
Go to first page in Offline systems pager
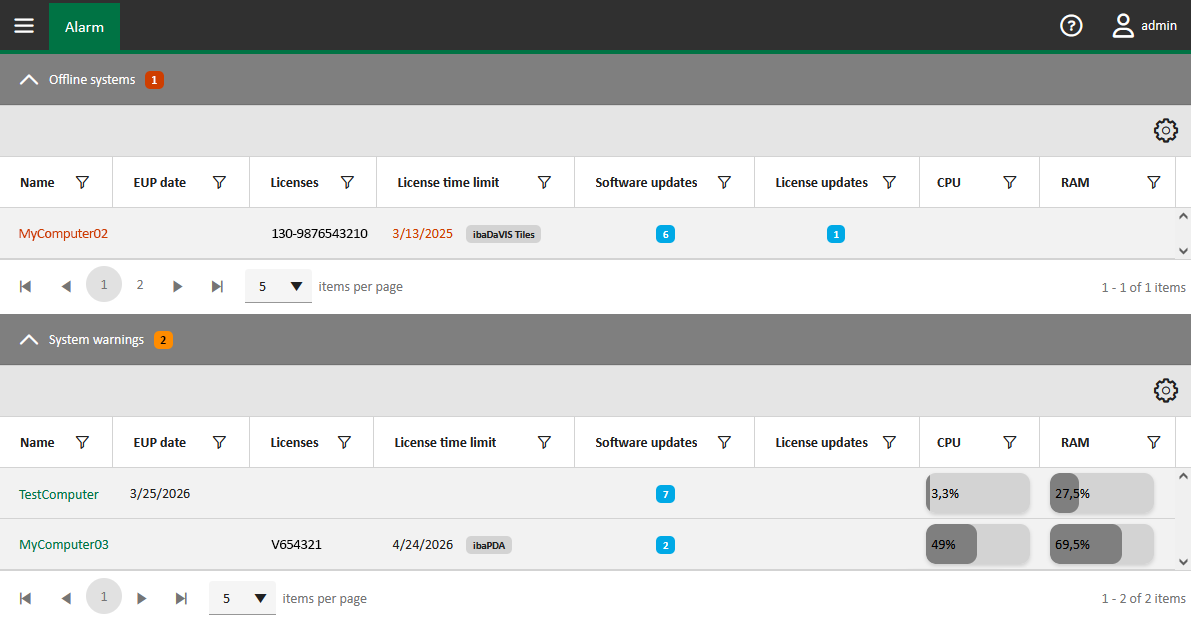click(25, 286)
